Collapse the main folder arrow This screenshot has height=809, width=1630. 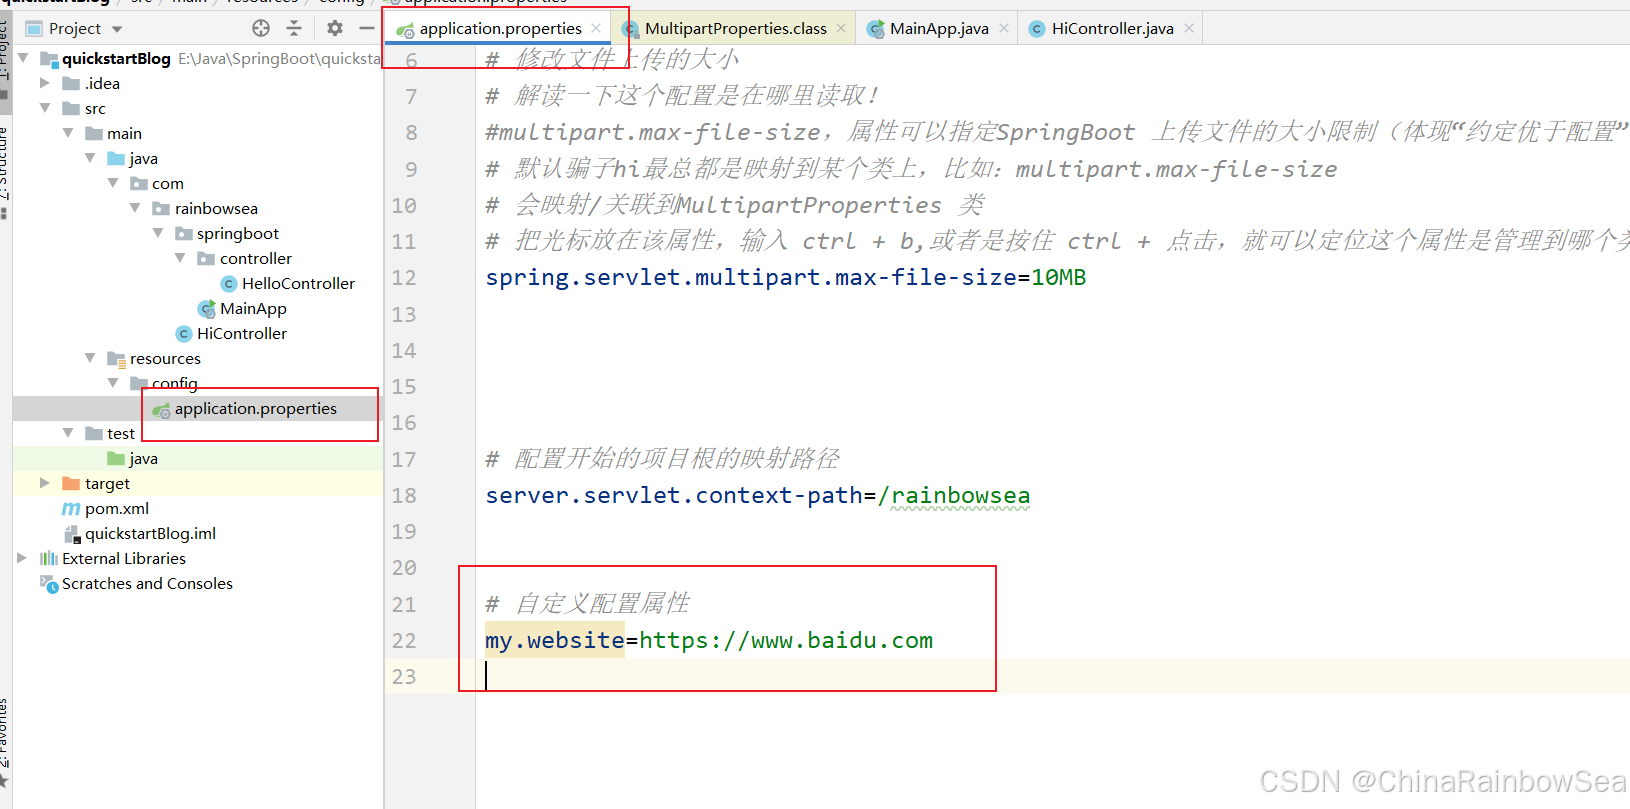tap(68, 133)
